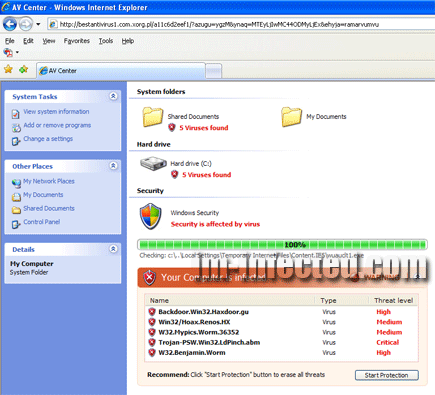Go back with the browser Back arrow
Screen dimensions: 435x395
10,24
